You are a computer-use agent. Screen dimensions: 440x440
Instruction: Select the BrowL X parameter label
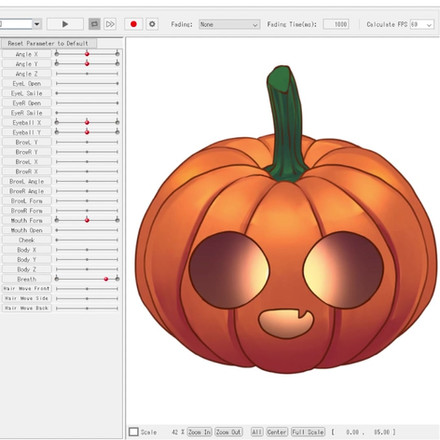point(27,162)
